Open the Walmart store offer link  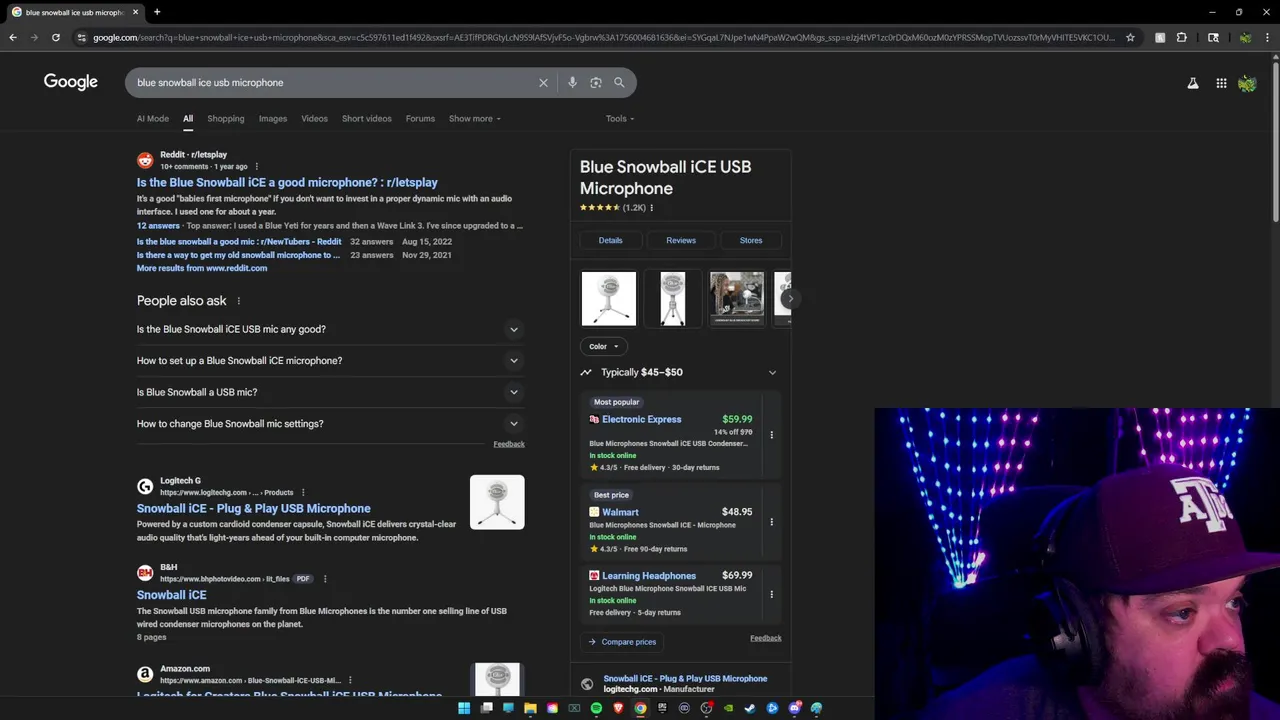[x=620, y=512]
